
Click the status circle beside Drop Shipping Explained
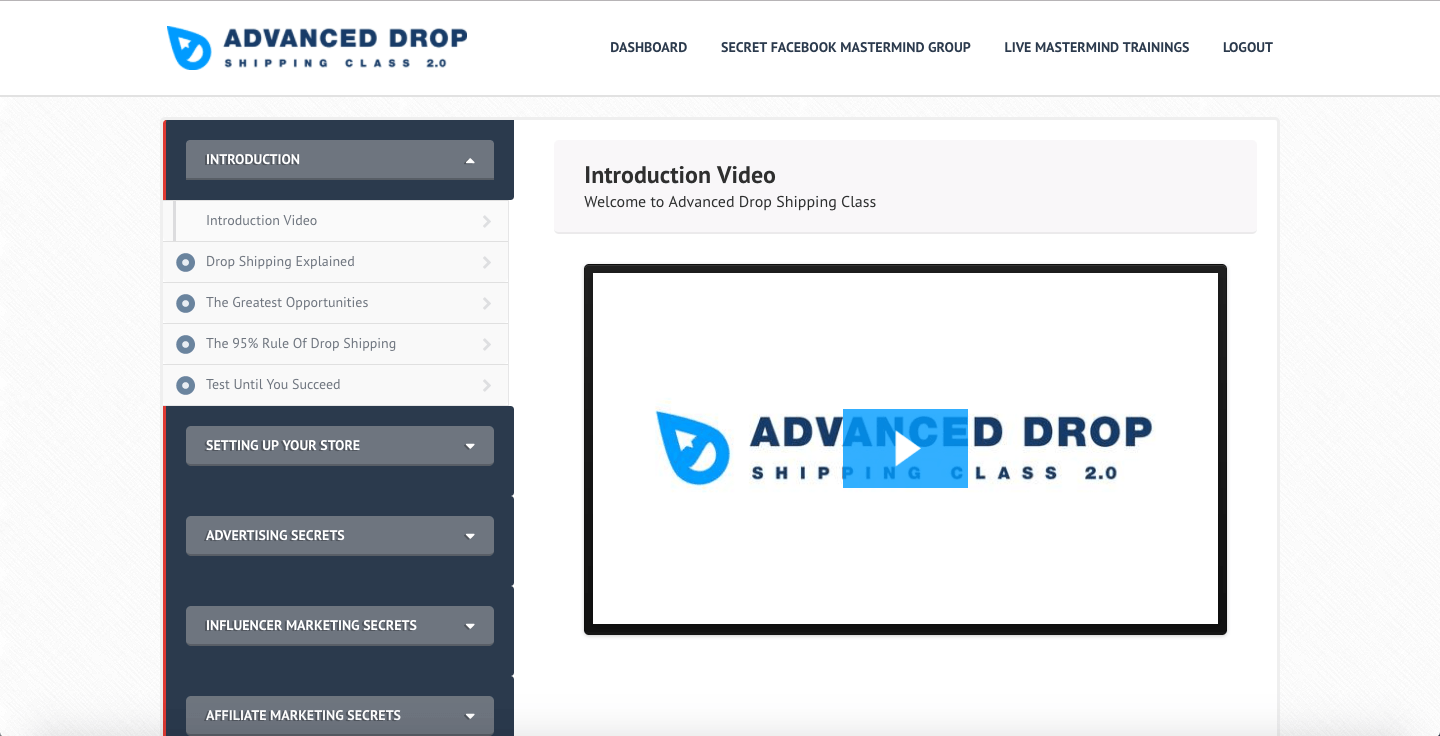pyautogui.click(x=185, y=262)
